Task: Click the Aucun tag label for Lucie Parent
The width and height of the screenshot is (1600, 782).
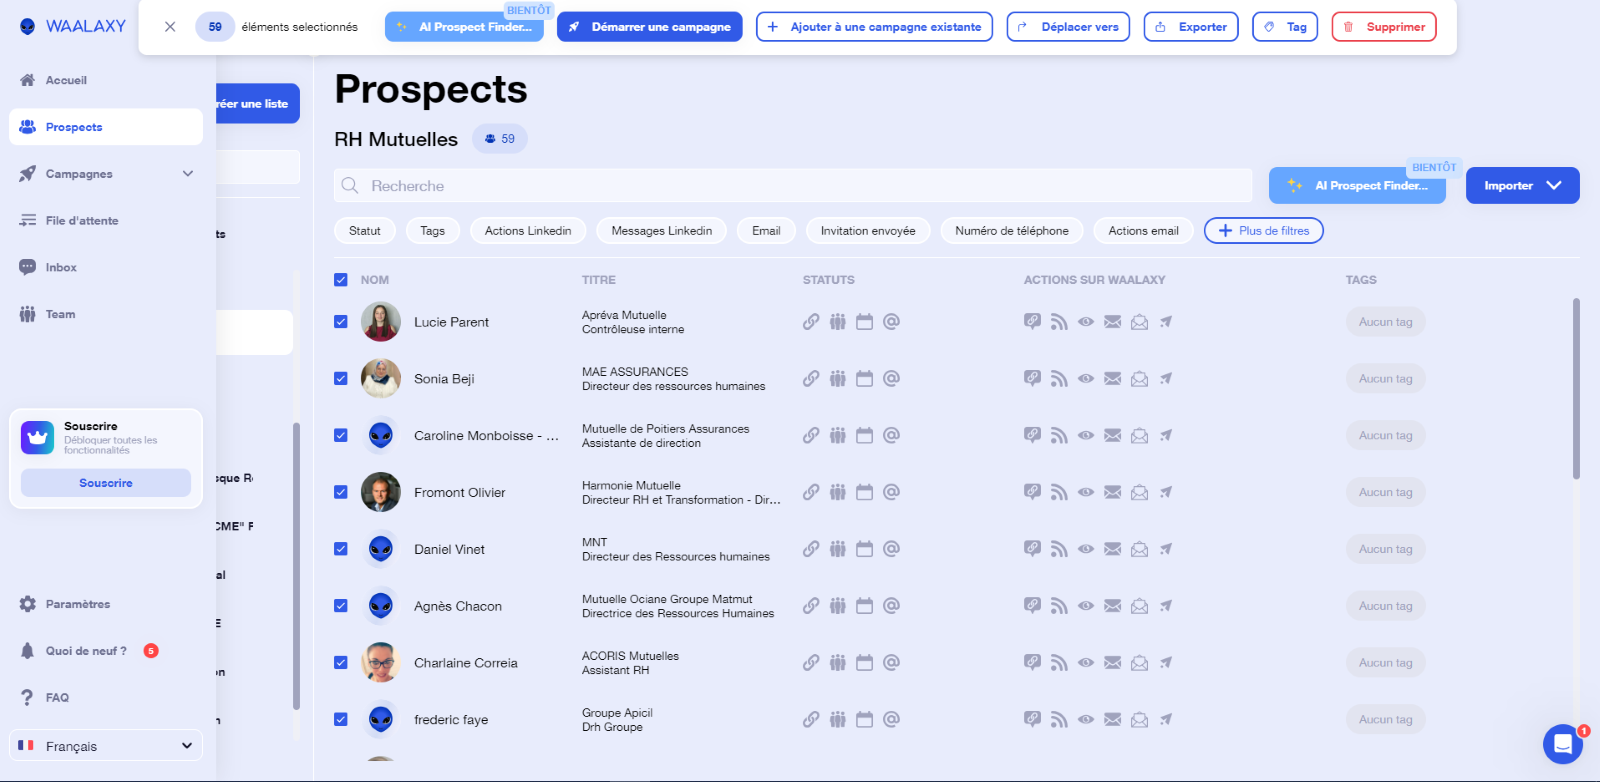Action: pyautogui.click(x=1386, y=322)
